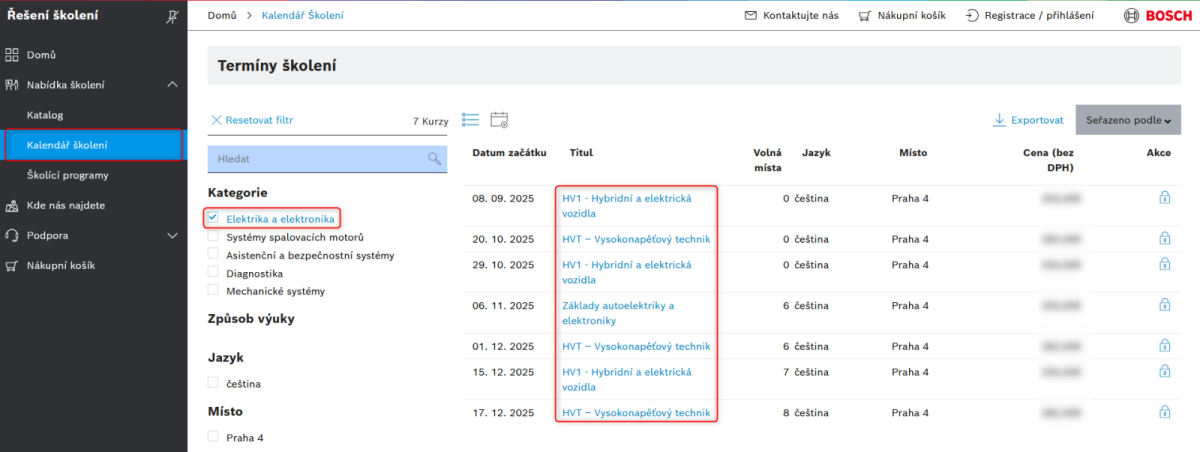
Task: Collapse the Nabídka školení sidebar section
Action: click(x=172, y=86)
